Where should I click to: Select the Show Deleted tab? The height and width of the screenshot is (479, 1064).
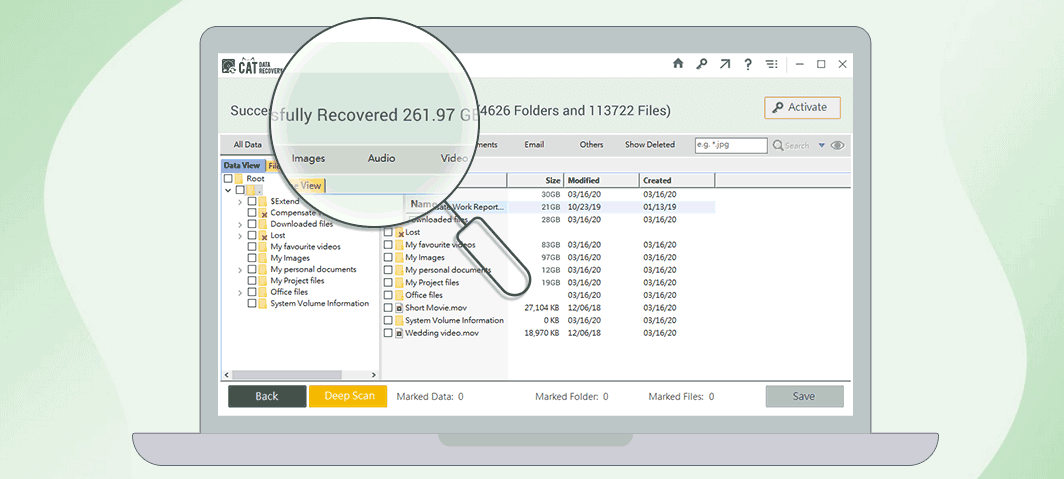[x=650, y=145]
